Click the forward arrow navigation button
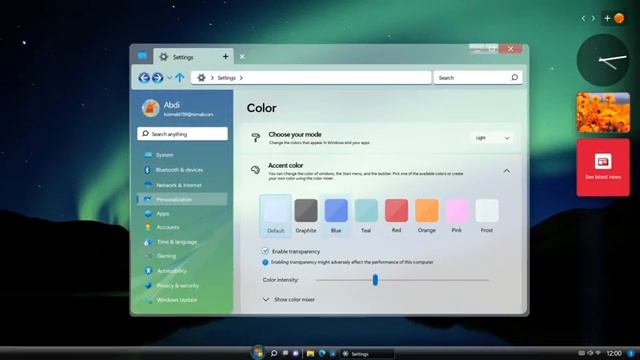 tap(158, 78)
